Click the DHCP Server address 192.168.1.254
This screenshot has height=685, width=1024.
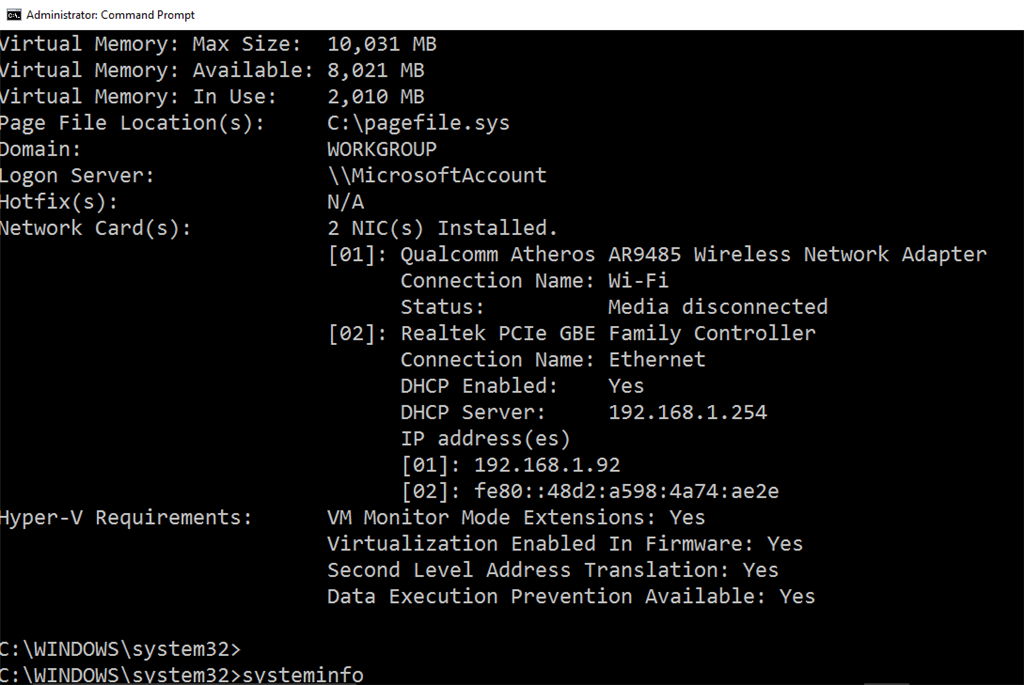tap(688, 412)
